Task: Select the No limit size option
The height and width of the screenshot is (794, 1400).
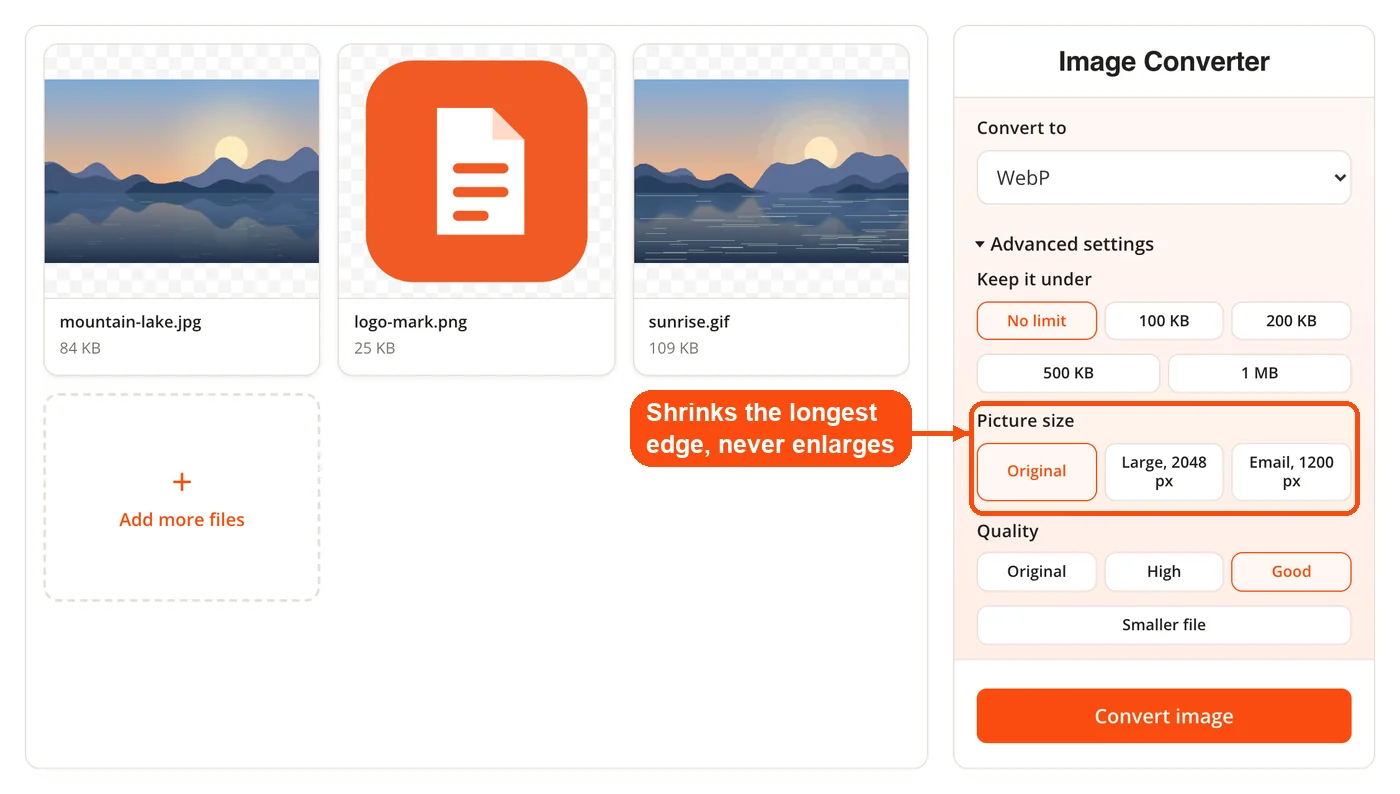Action: click(1037, 321)
